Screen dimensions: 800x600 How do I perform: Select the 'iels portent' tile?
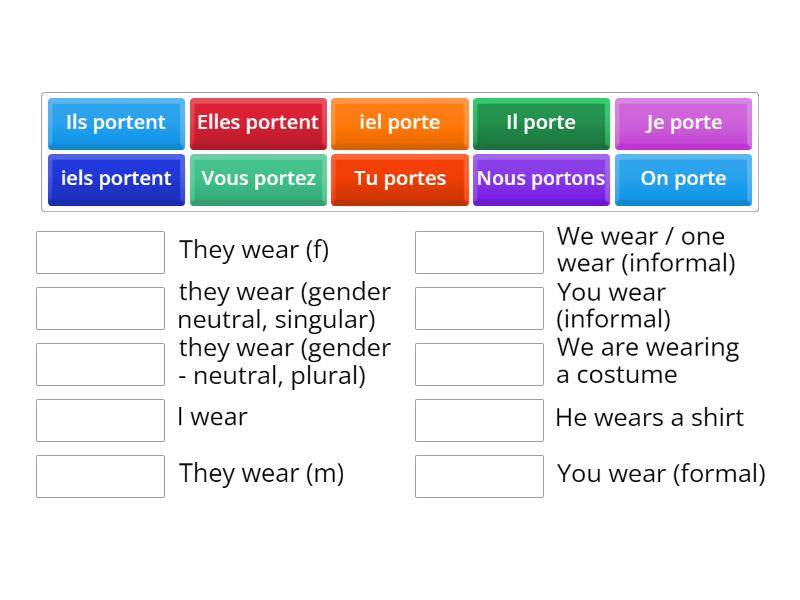(116, 179)
